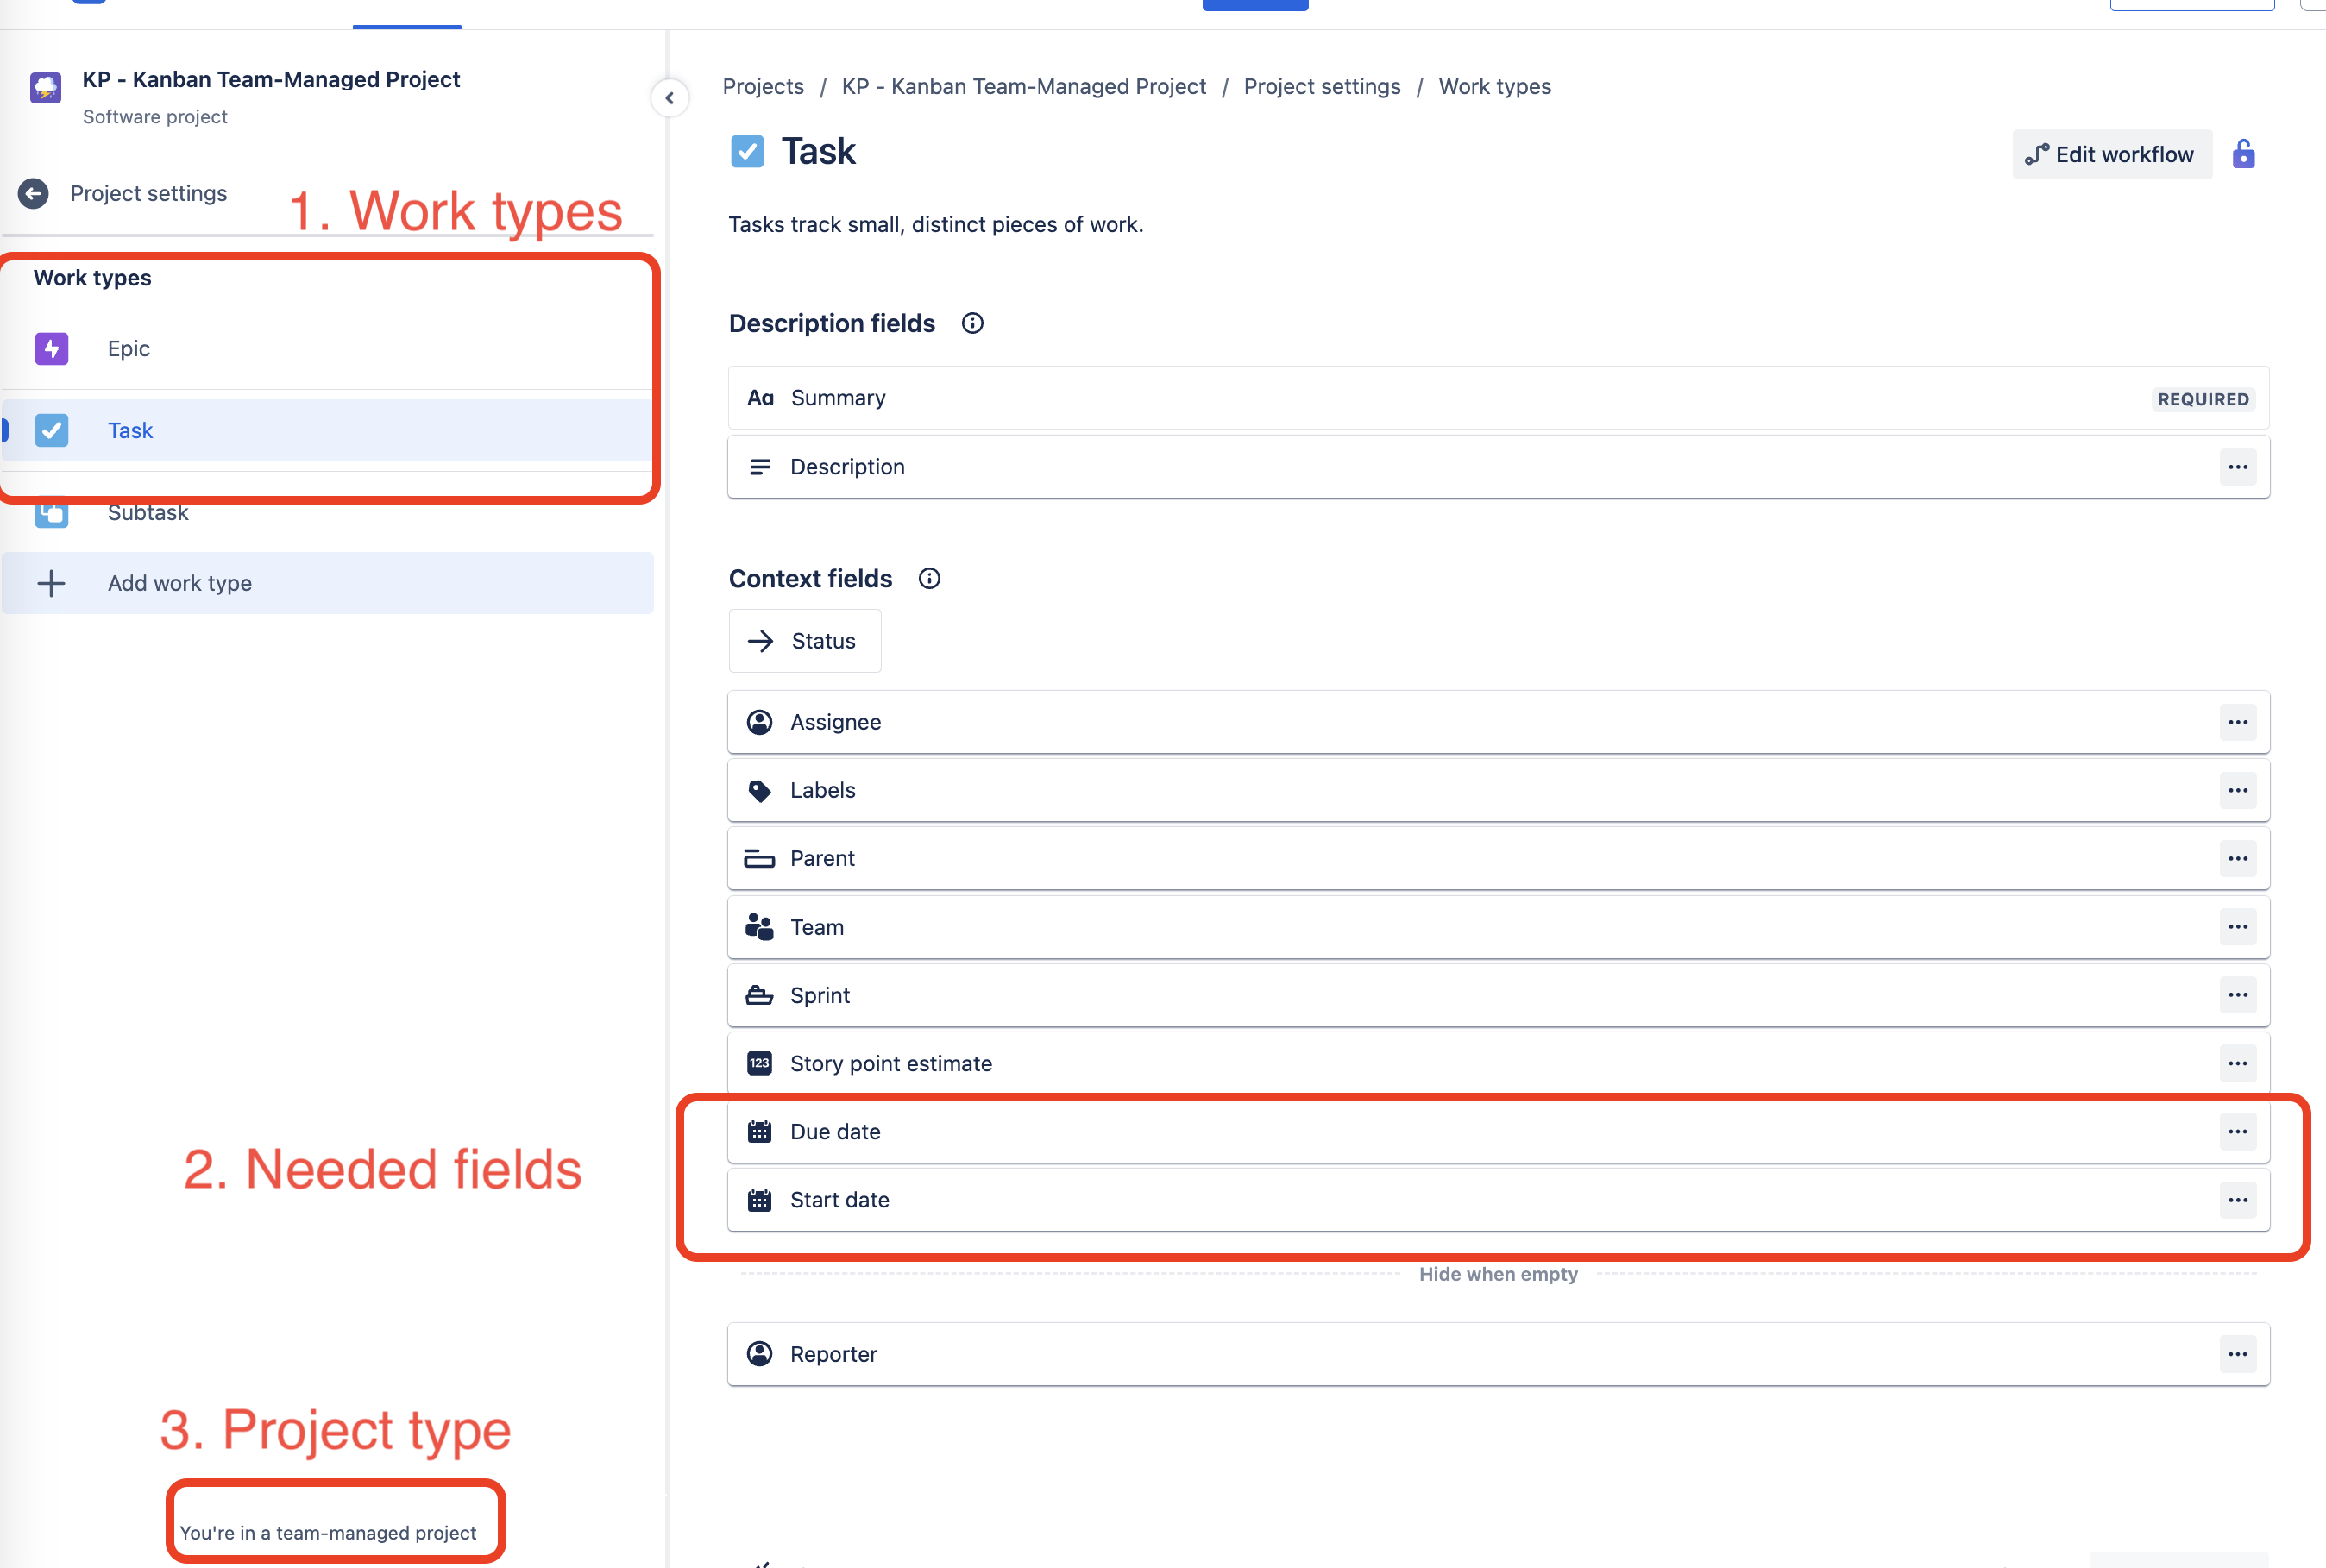Expand the Assignee field row
This screenshot has width=2326, height=1568.
click(1498, 722)
